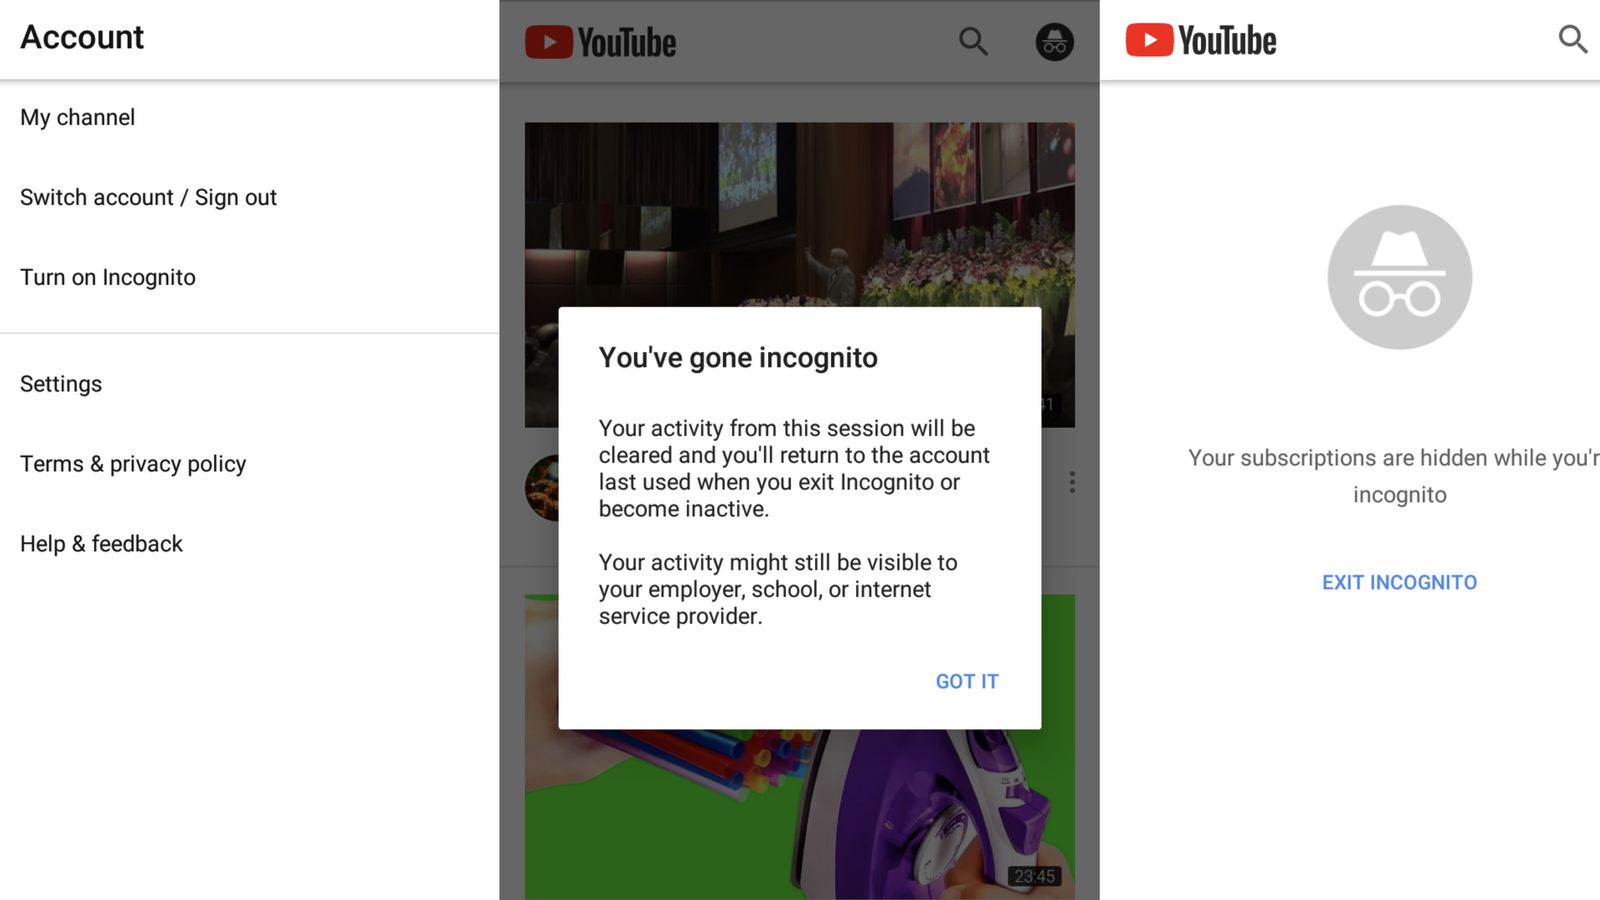1600x900 pixels.
Task: Click the round channel avatar beside the dialog
Action: tap(542, 488)
